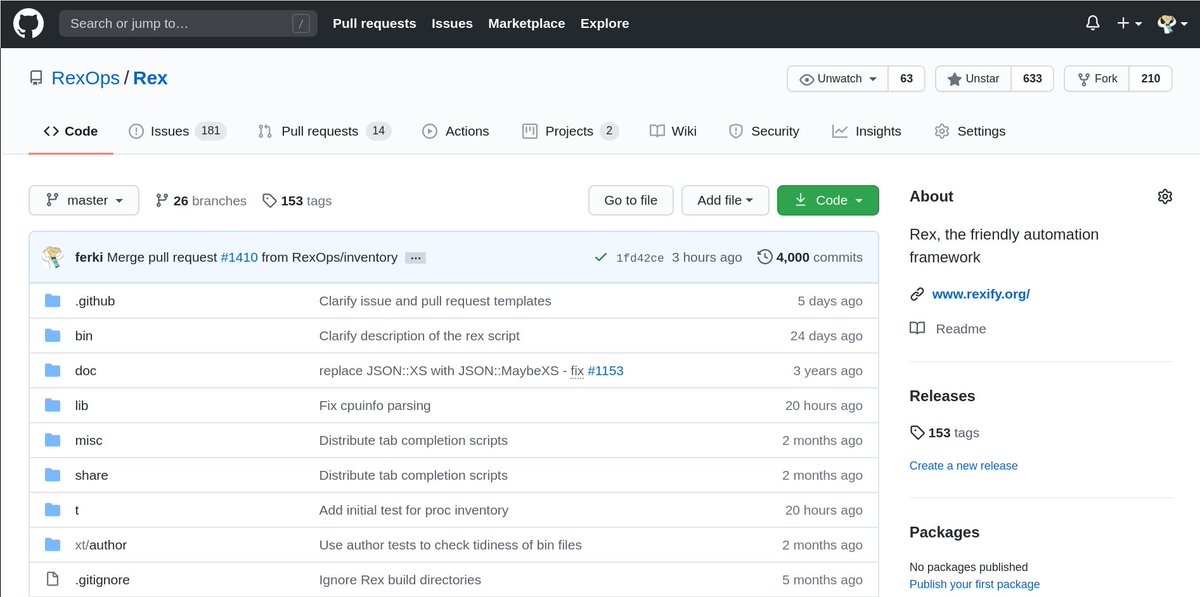This screenshot has width=1200, height=597.
Task: Open the Releases heading
Action: (942, 396)
